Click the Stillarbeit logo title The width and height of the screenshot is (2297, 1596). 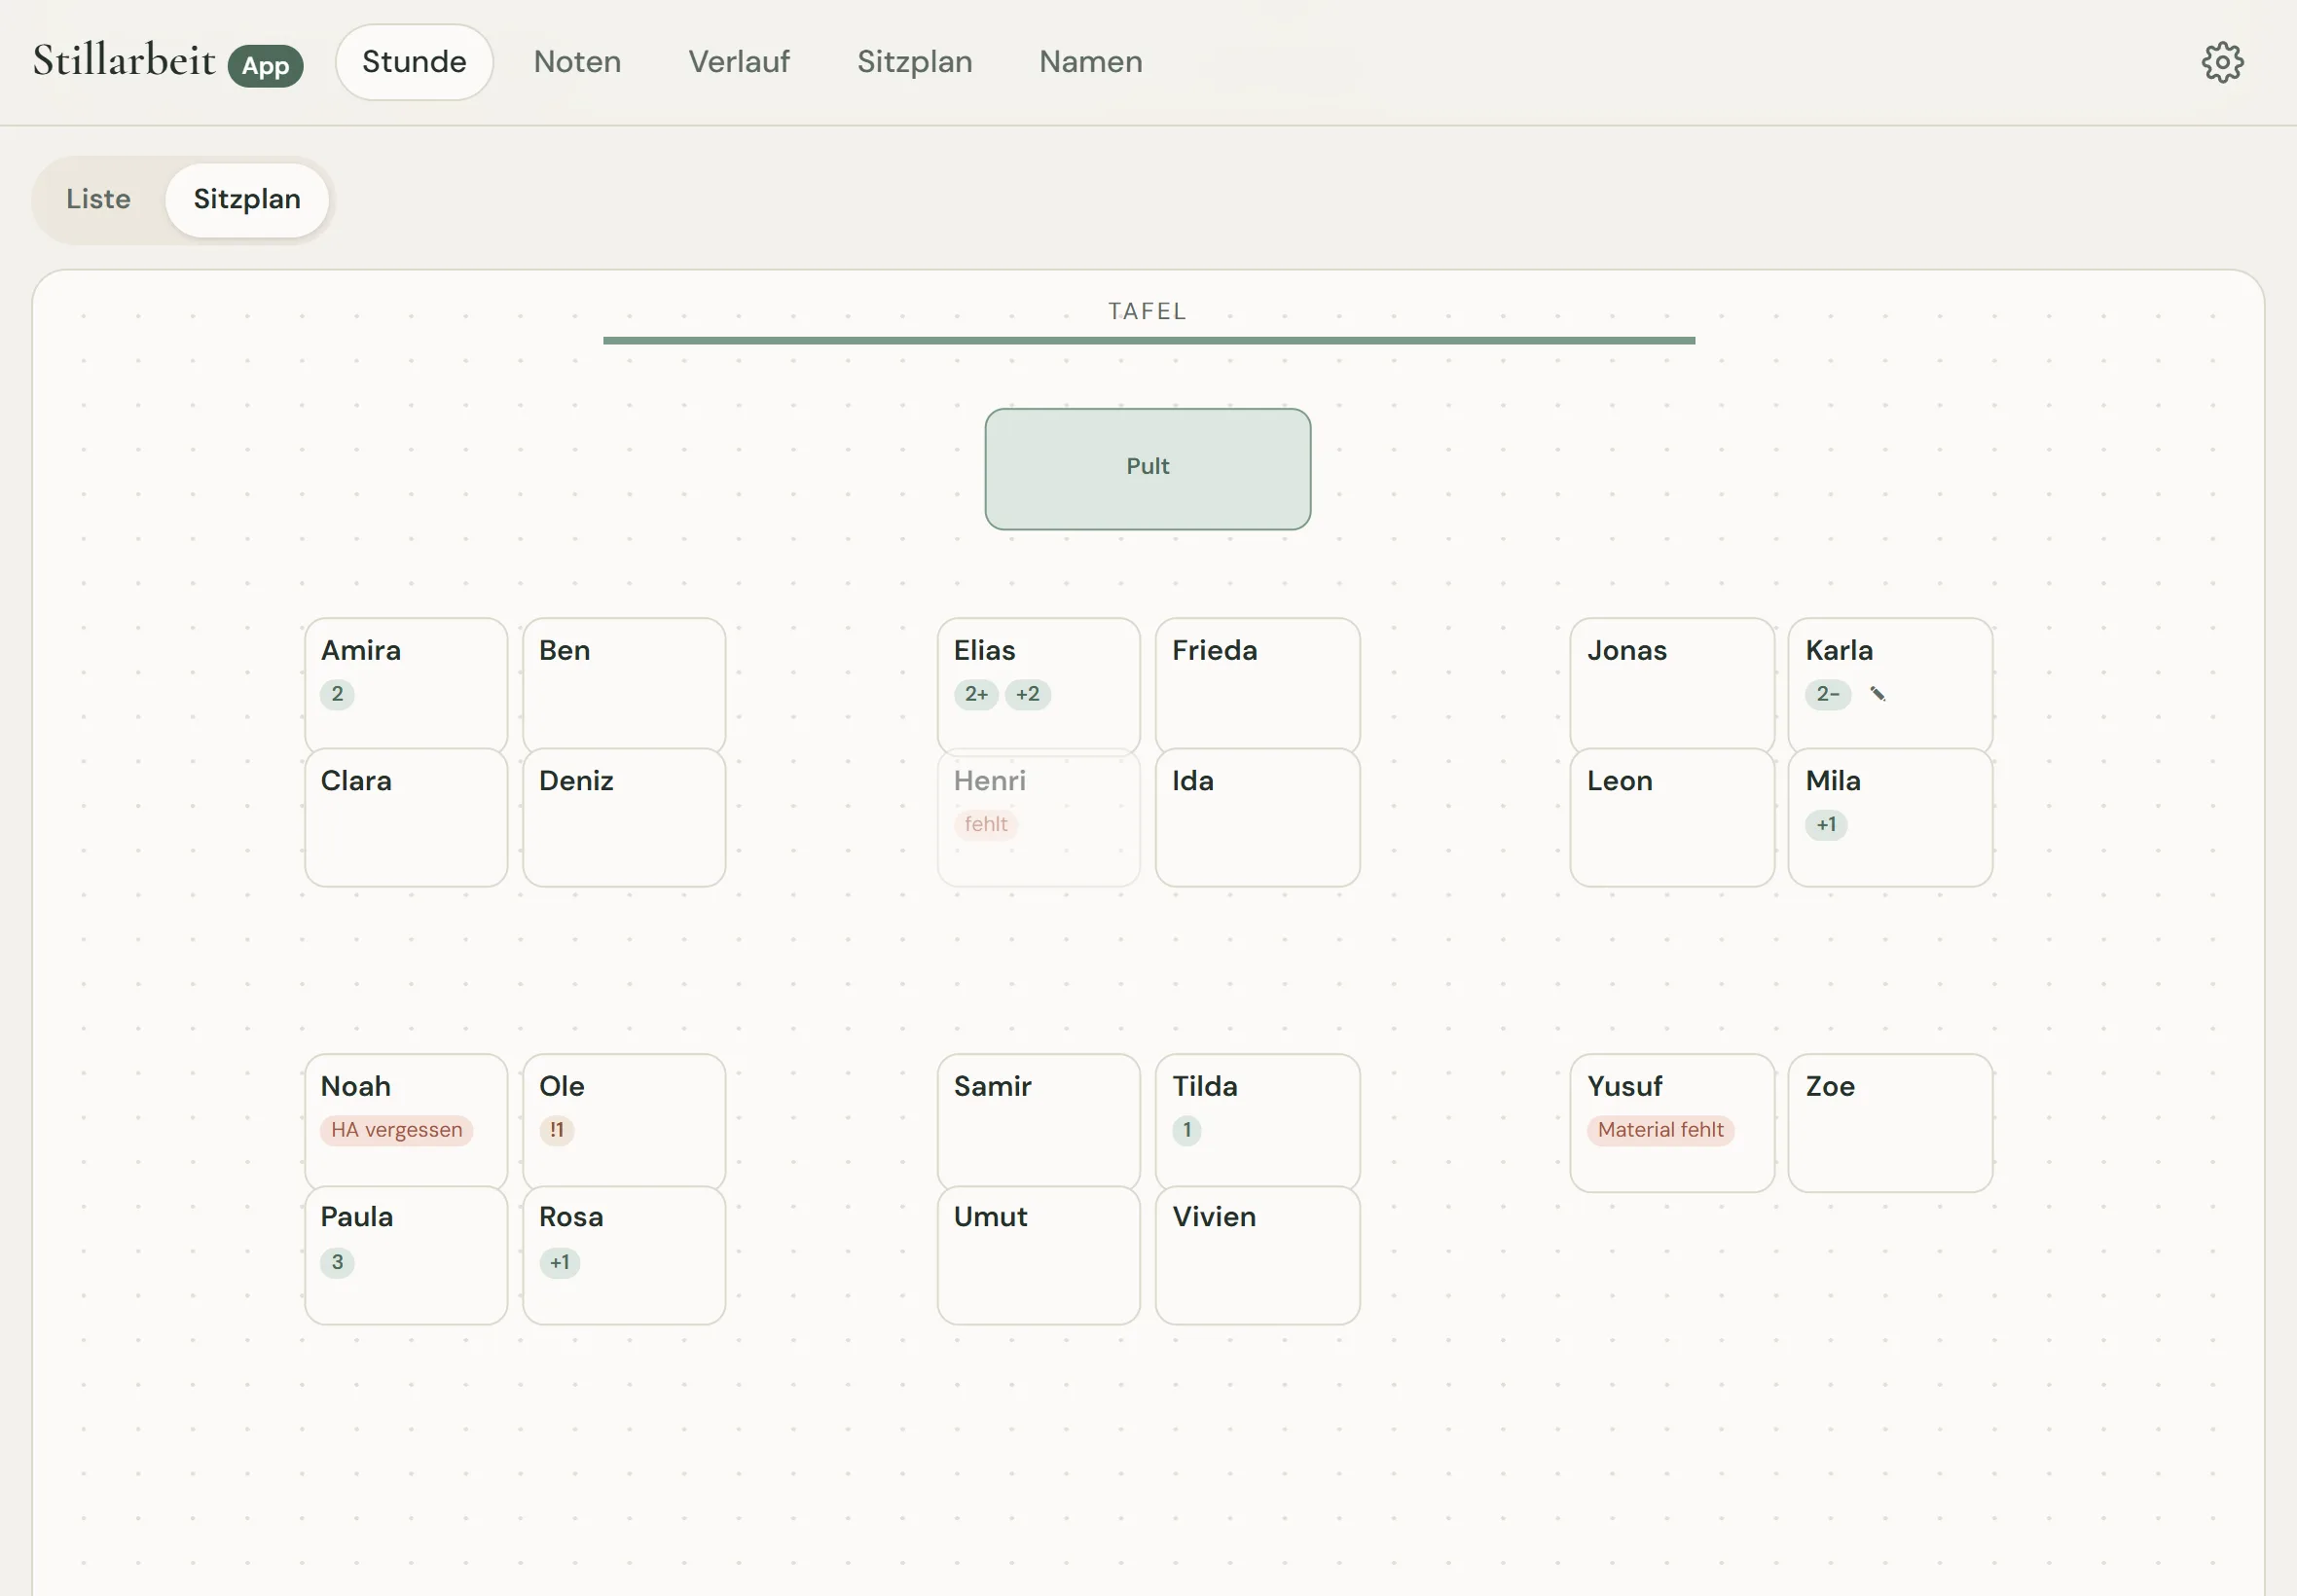click(124, 60)
